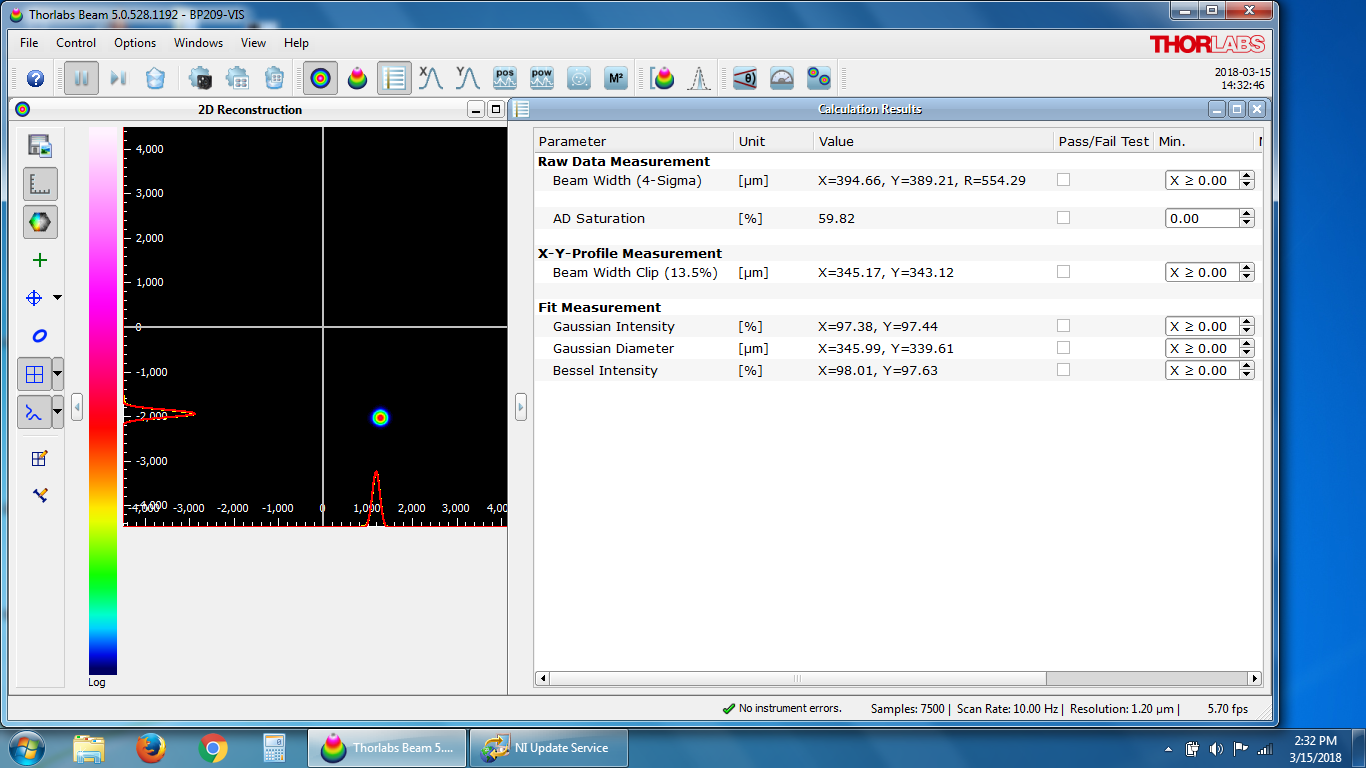This screenshot has width=1366, height=768.
Task: Toggle the Calculation Results list icon
Action: pyautogui.click(x=394, y=78)
